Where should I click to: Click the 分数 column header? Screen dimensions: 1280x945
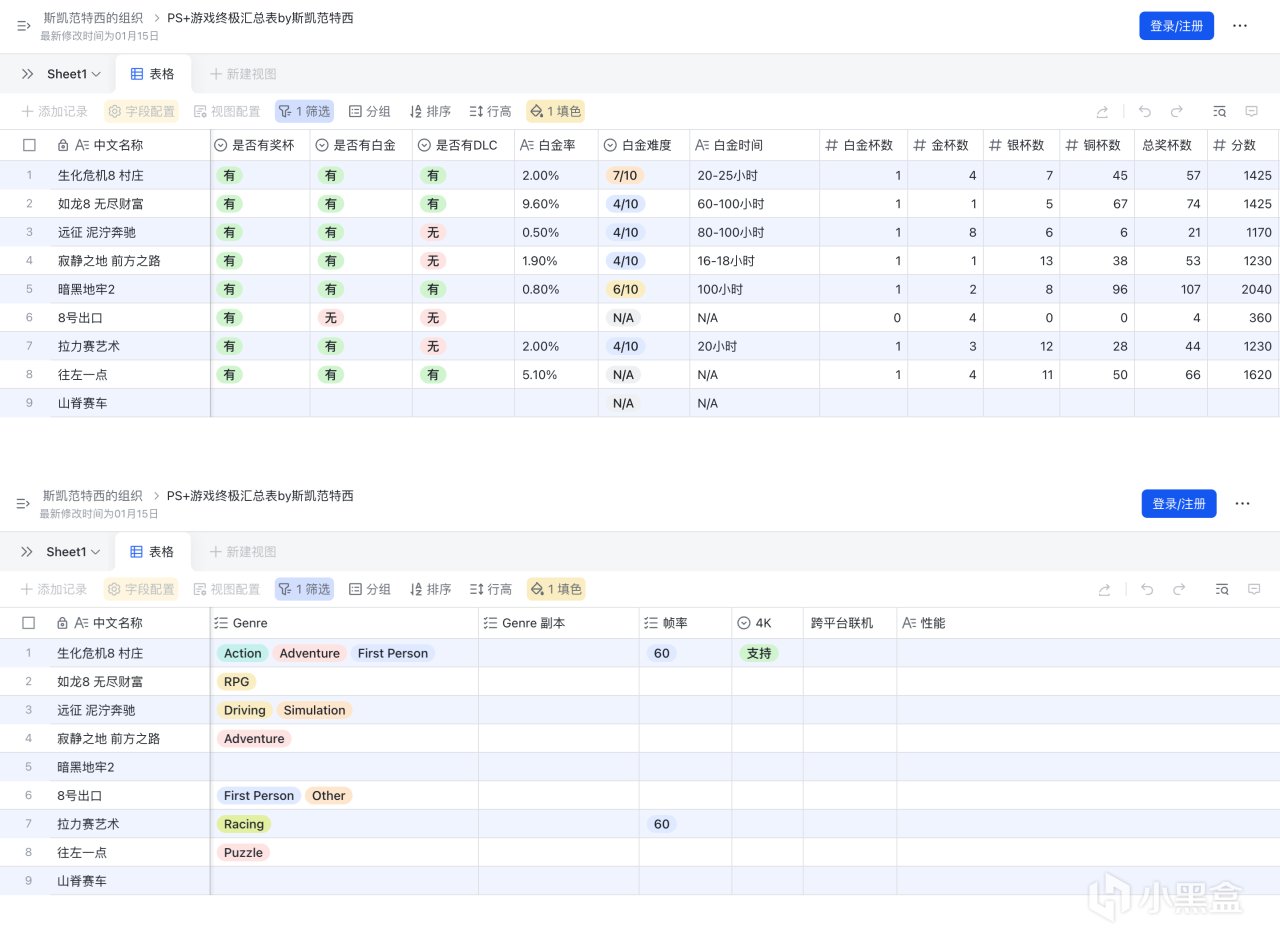point(1243,145)
